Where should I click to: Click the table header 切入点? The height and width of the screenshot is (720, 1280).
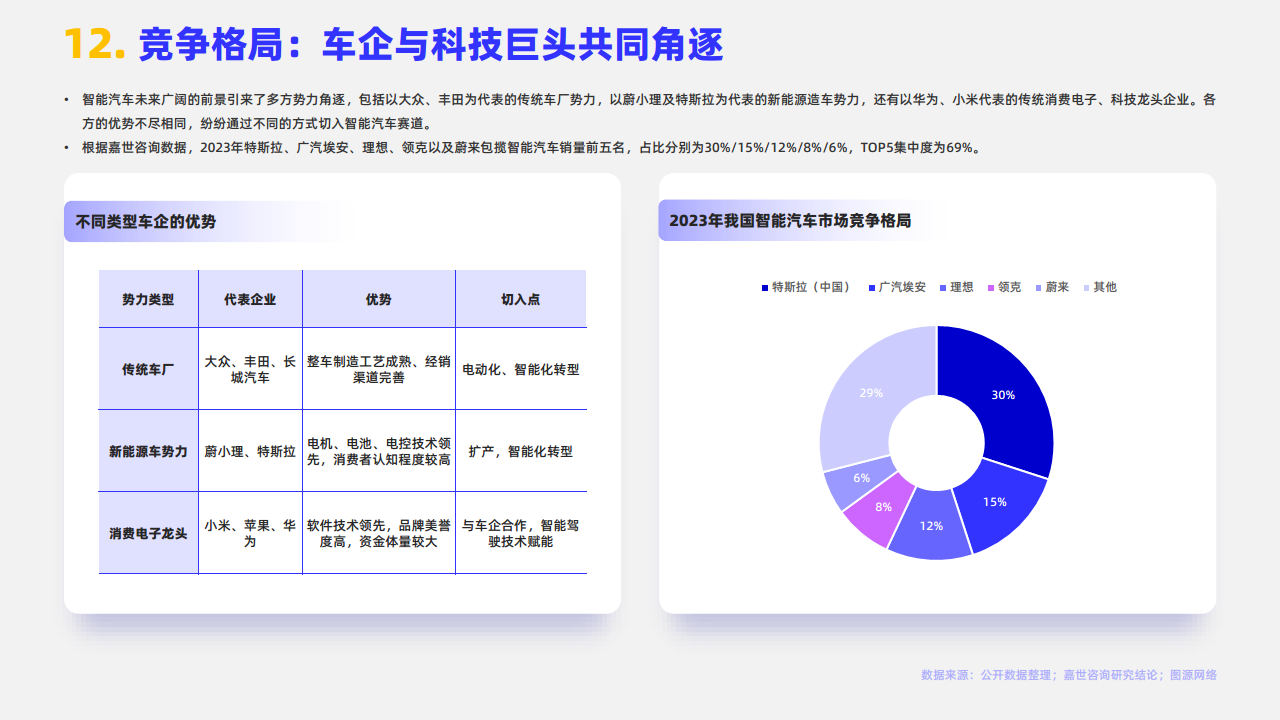[520, 299]
